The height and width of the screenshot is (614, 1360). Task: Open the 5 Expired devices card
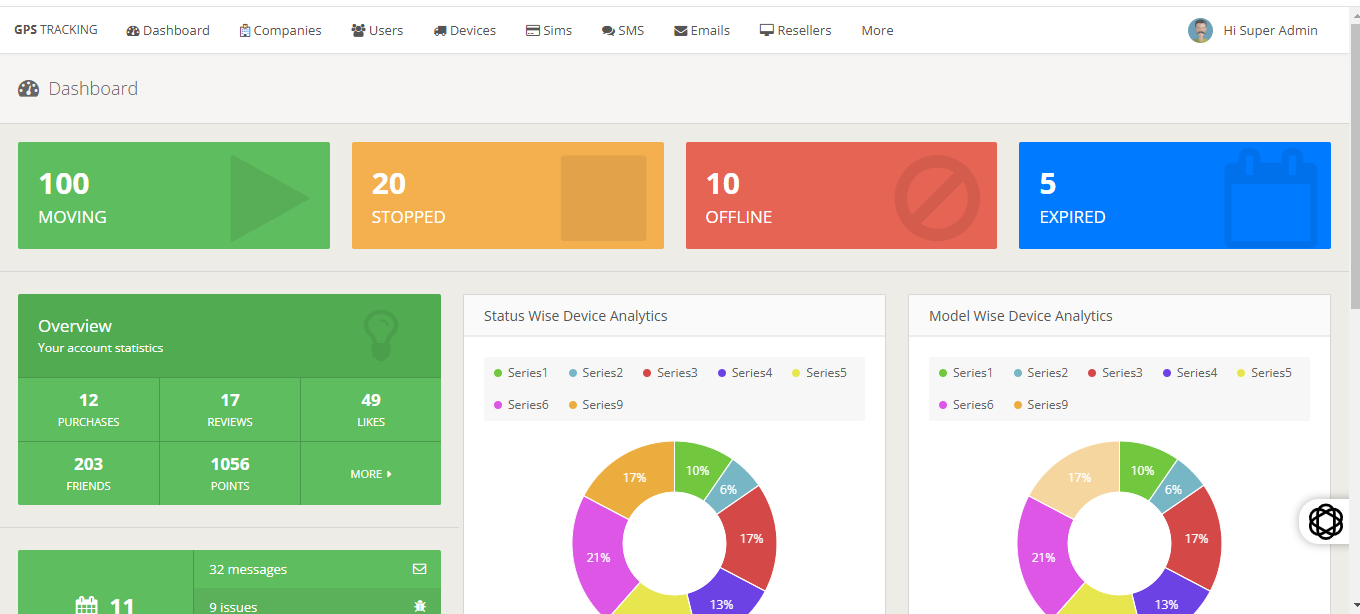(1175, 195)
